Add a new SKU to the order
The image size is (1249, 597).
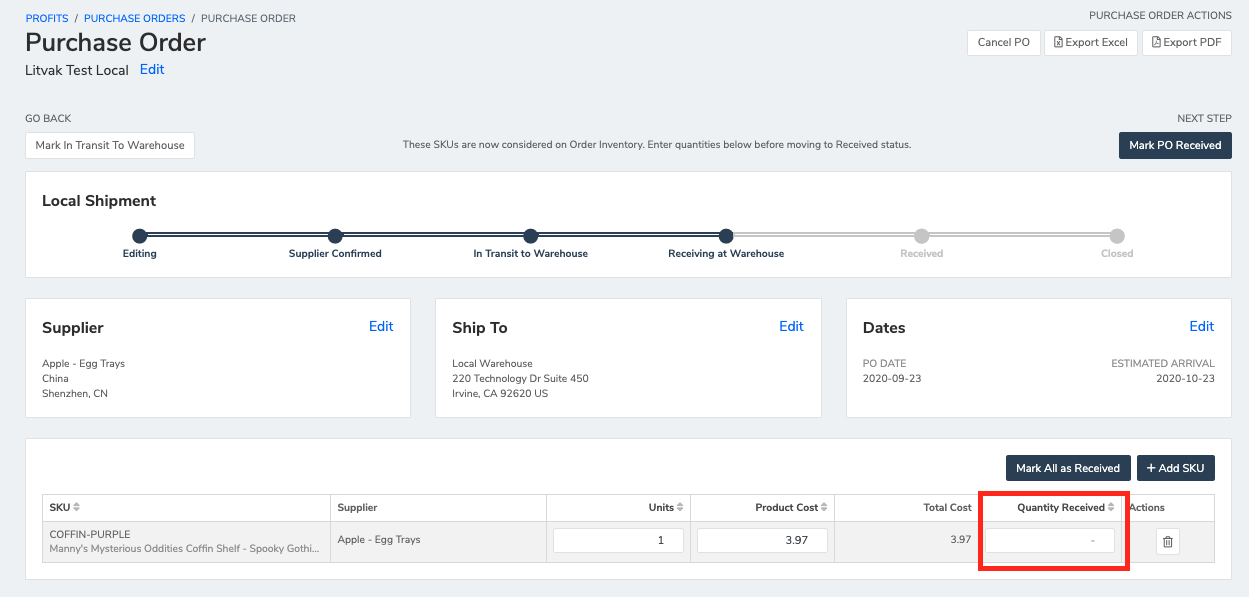1175,468
